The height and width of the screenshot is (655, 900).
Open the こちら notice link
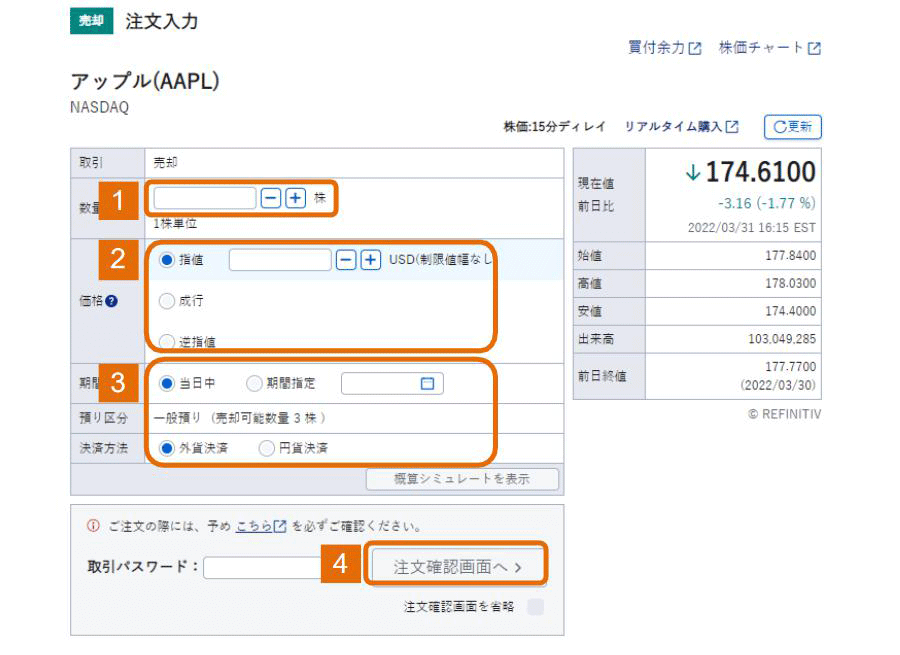pos(261,526)
